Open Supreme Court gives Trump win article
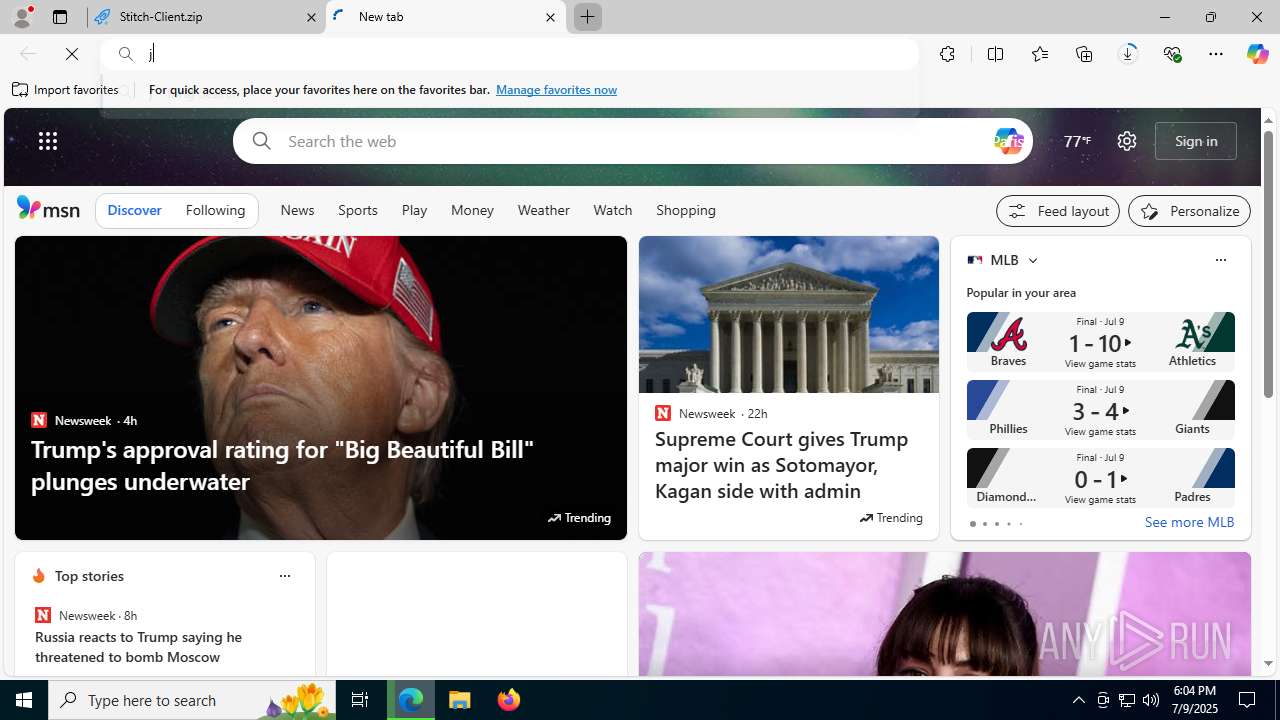Viewport: 1280px width, 720px height. click(782, 465)
